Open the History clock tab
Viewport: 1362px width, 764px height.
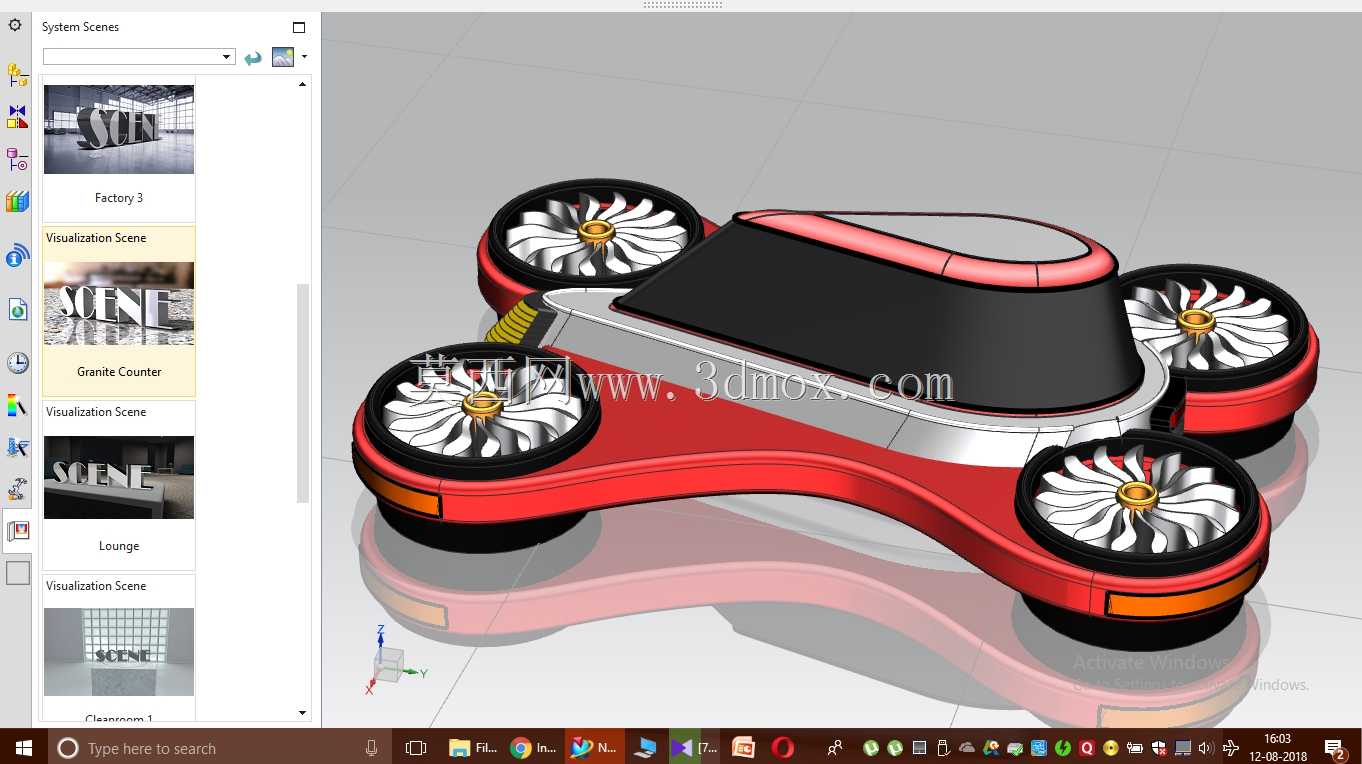pyautogui.click(x=17, y=362)
